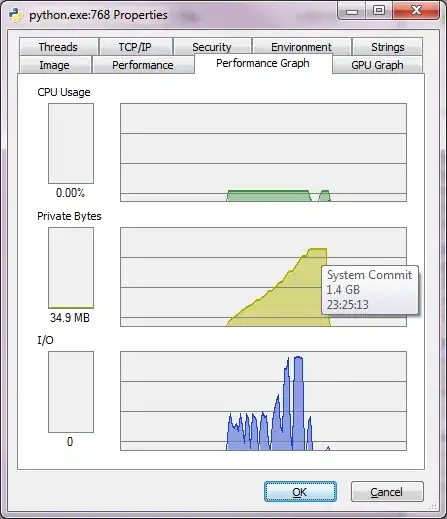Open the Threads tab
The width and height of the screenshot is (447, 519).
click(59, 47)
